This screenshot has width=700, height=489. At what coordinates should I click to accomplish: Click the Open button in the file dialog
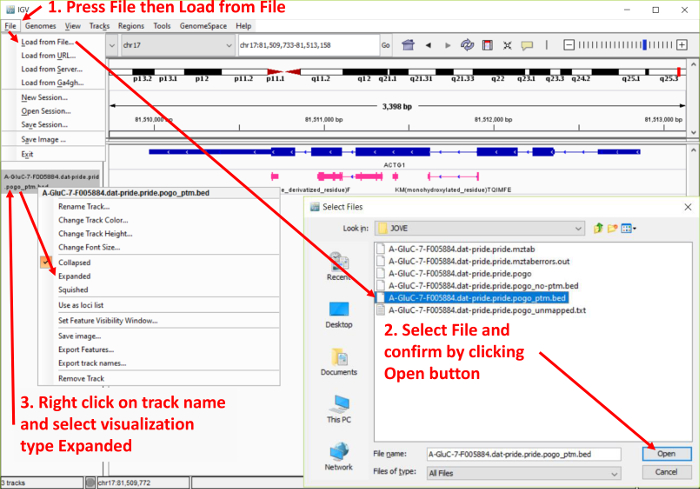coord(667,454)
